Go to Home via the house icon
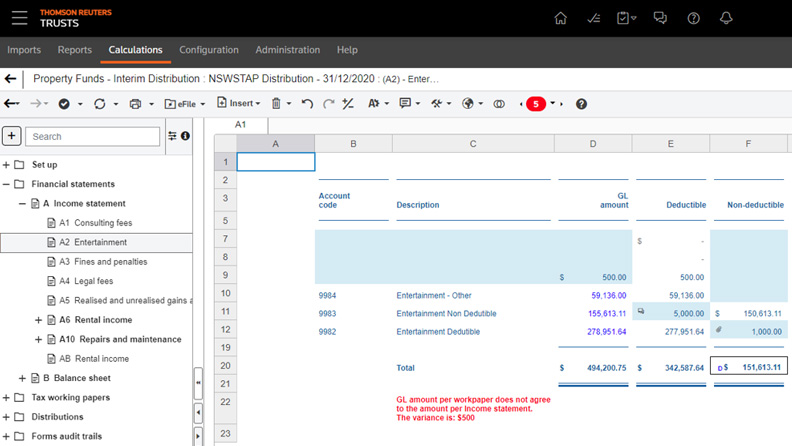This screenshot has height=446, width=792. 560,18
